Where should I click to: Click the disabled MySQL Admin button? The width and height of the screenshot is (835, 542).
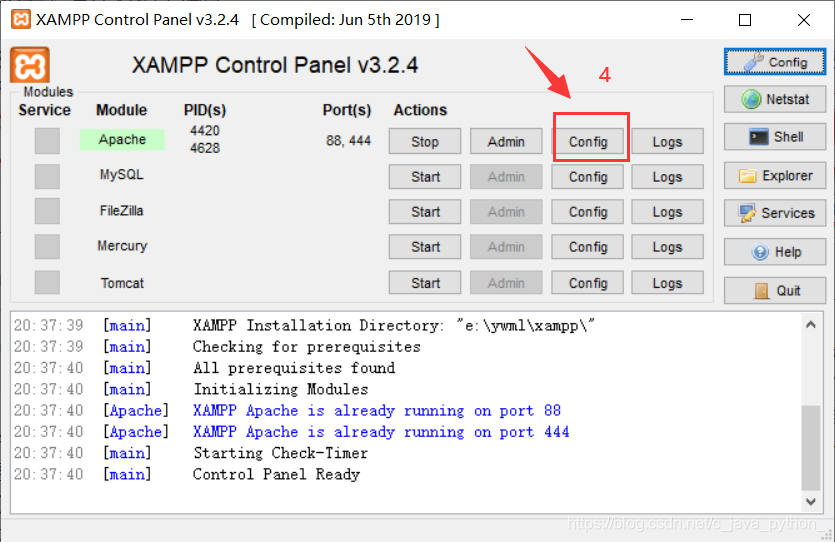(506, 176)
